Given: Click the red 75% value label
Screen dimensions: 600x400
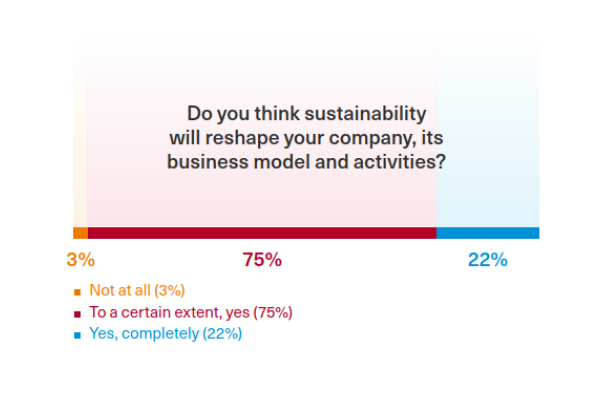Looking at the screenshot, I should click(x=262, y=260).
